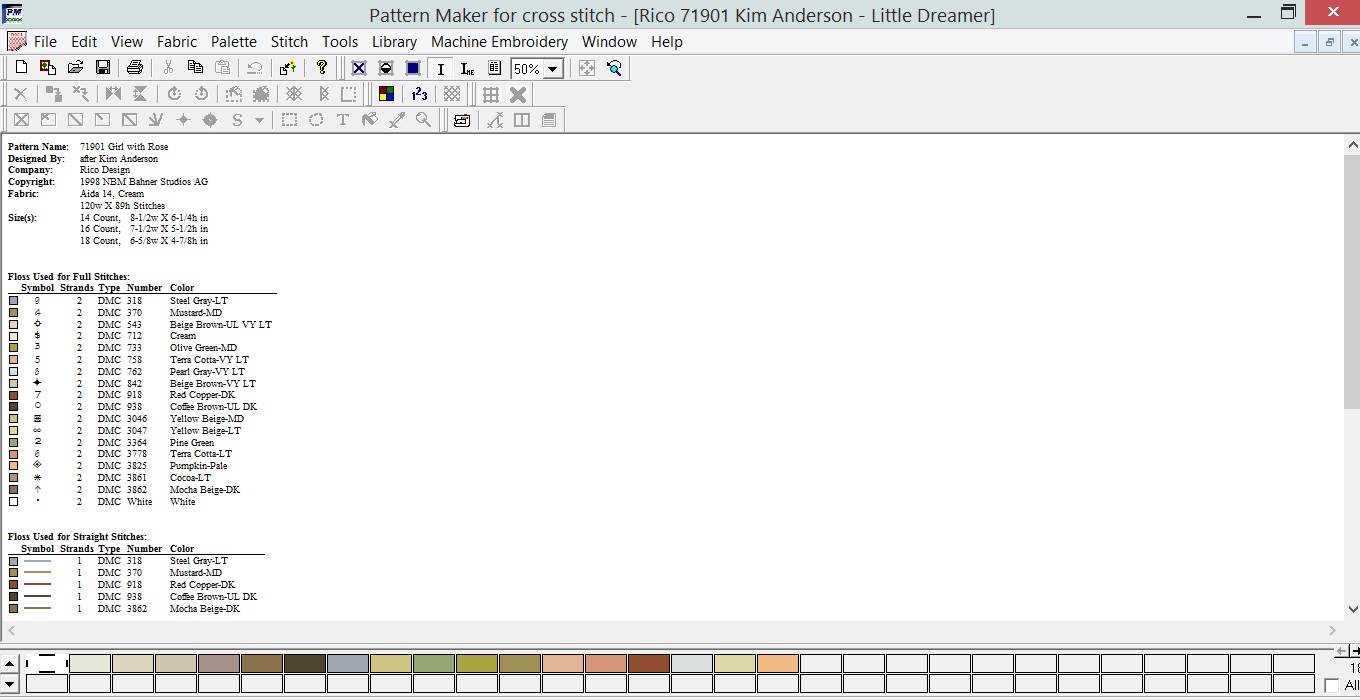Open the File menu
1360x700 pixels.
pyautogui.click(x=45, y=42)
